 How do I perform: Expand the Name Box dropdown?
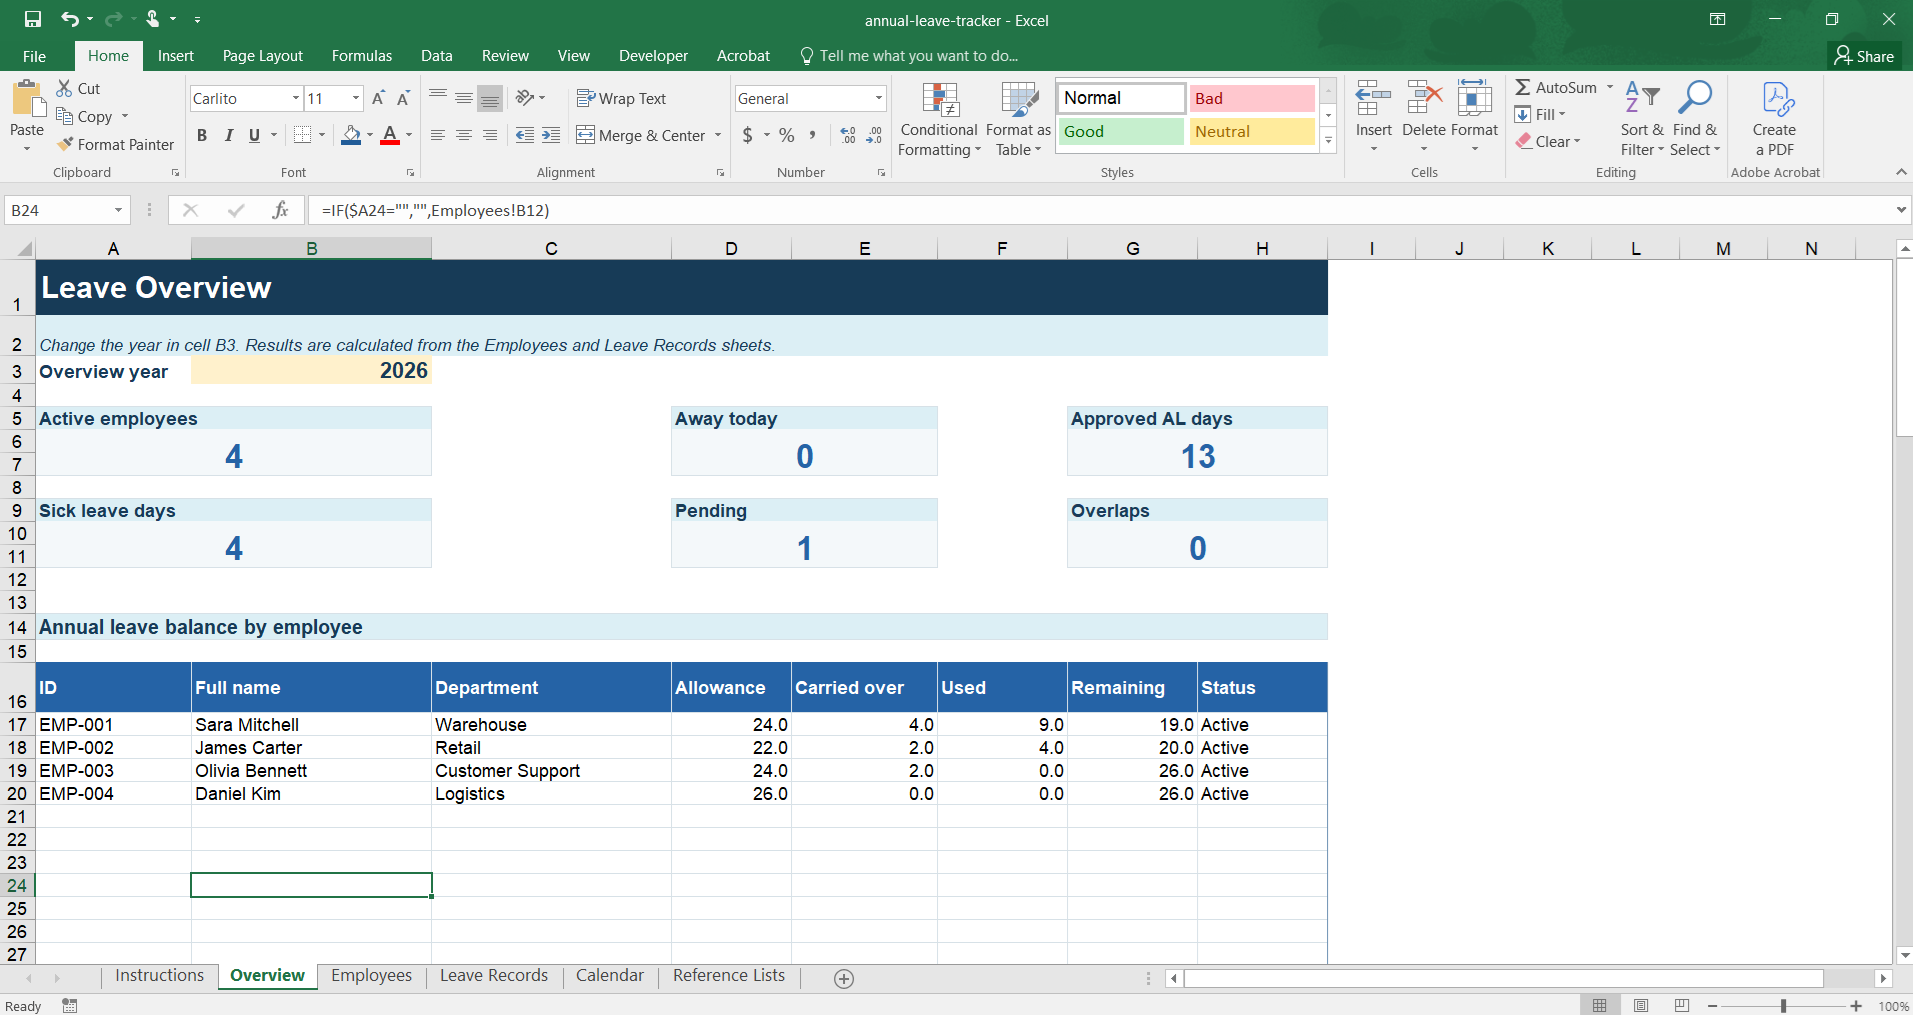pos(118,210)
